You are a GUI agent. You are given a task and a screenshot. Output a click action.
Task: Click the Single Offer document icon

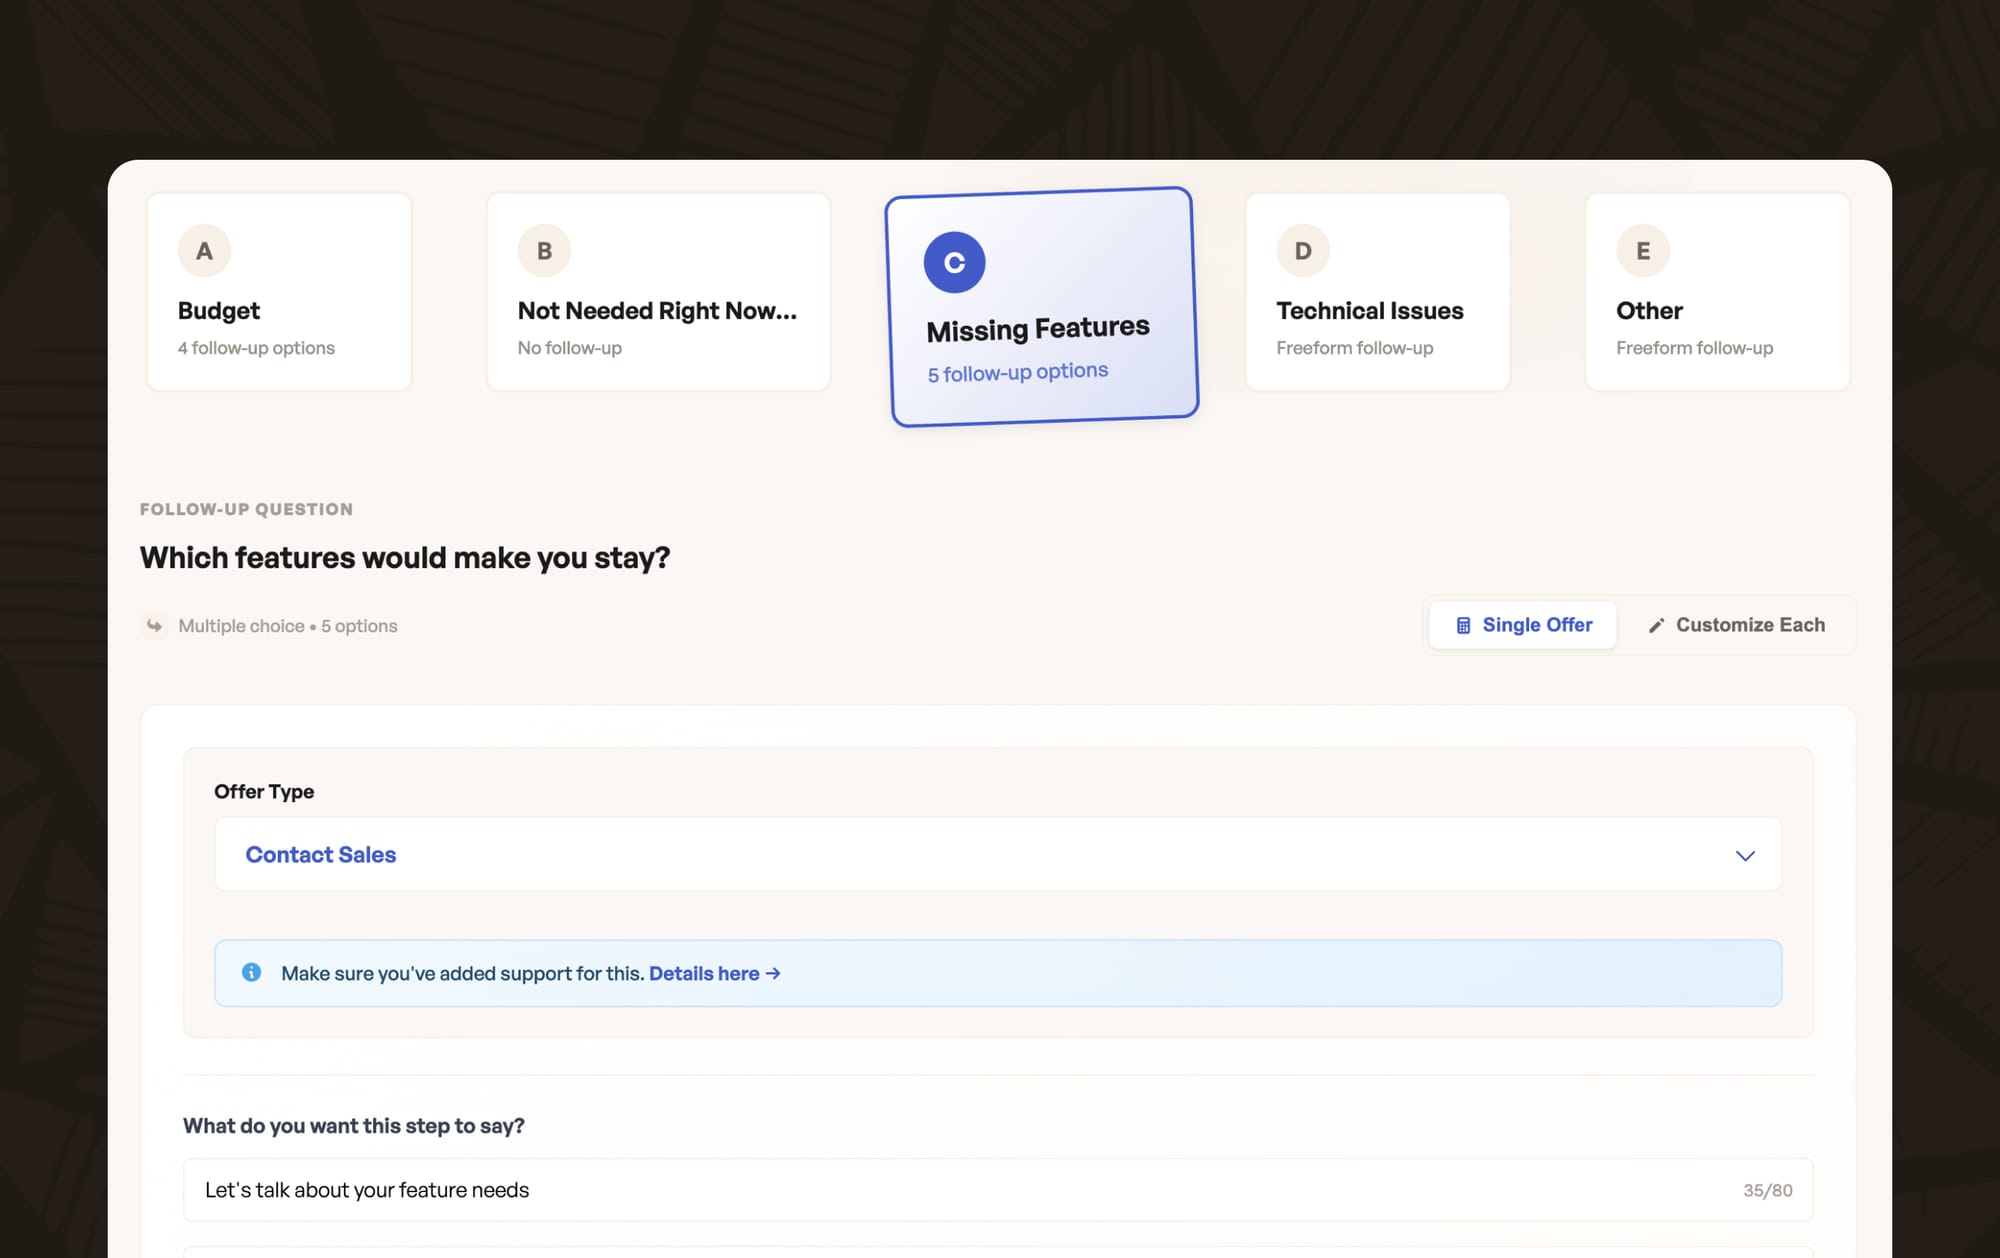[1463, 626]
